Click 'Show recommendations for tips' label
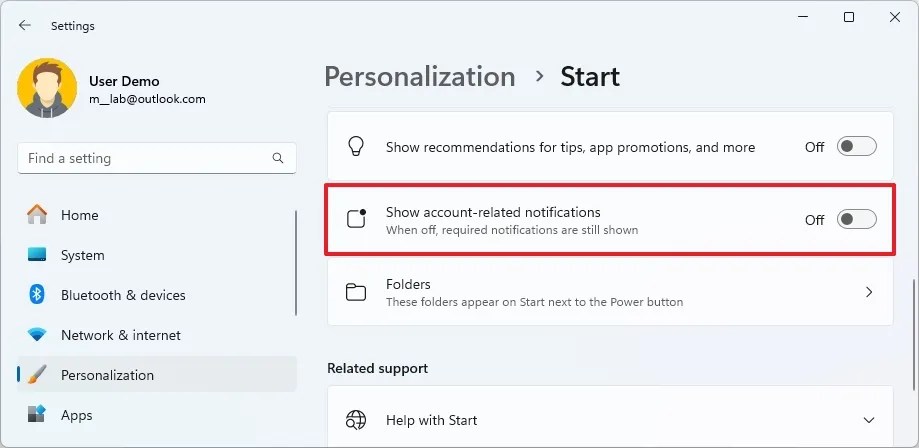Viewport: 919px width, 448px height. coord(570,147)
